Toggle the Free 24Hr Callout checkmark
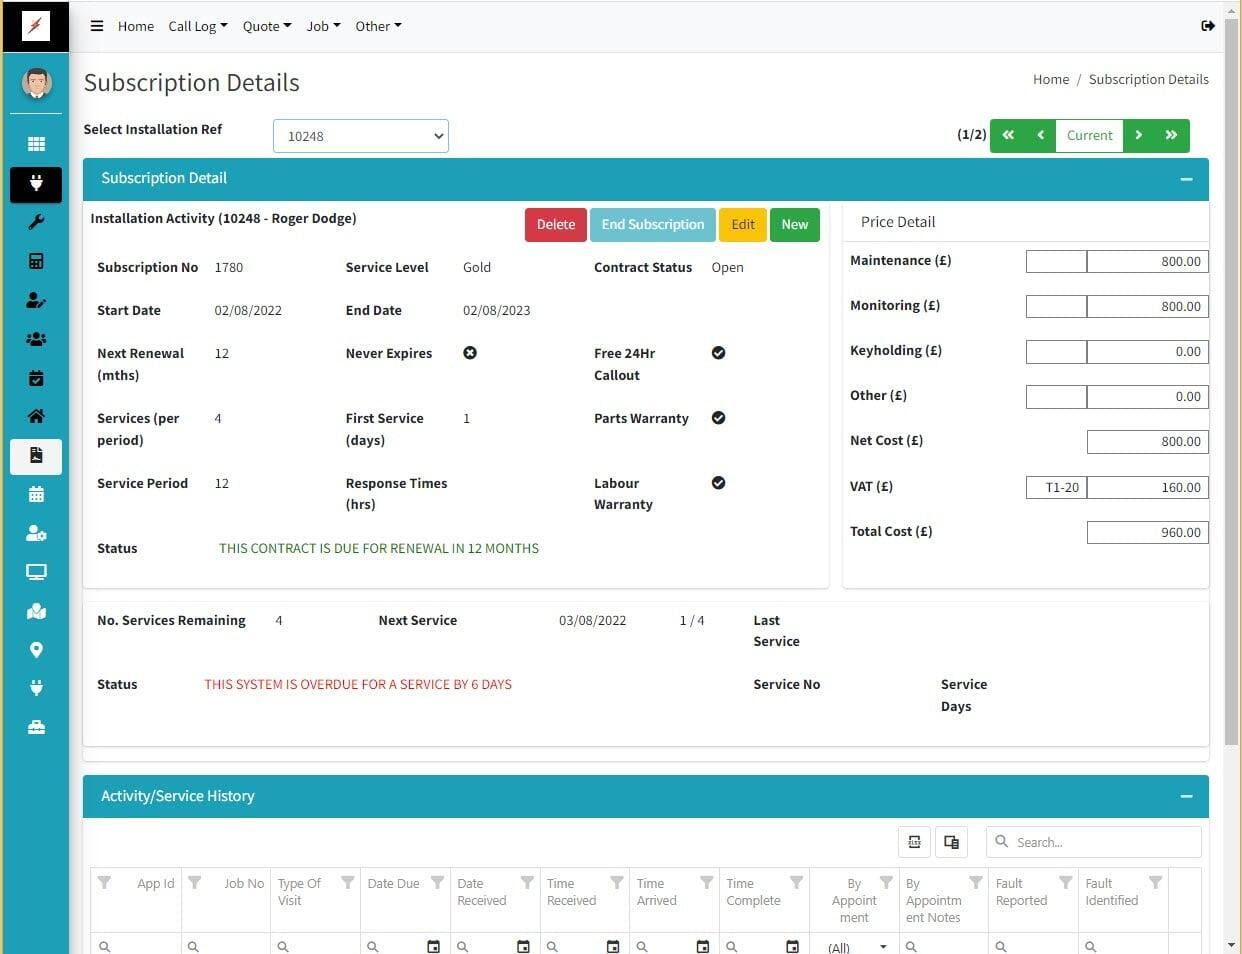Viewport: 1242px width, 954px height. [x=718, y=353]
